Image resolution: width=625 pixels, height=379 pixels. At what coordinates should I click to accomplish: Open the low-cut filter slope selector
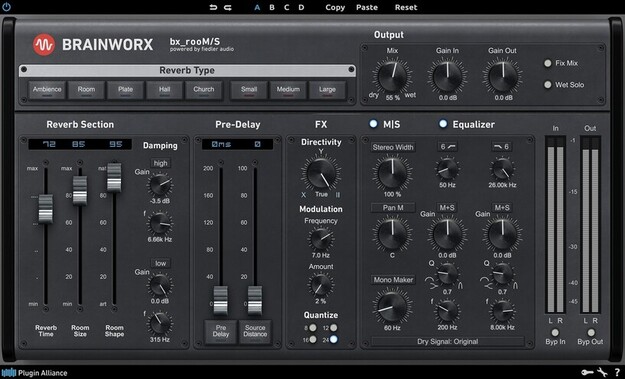pyautogui.click(x=447, y=147)
